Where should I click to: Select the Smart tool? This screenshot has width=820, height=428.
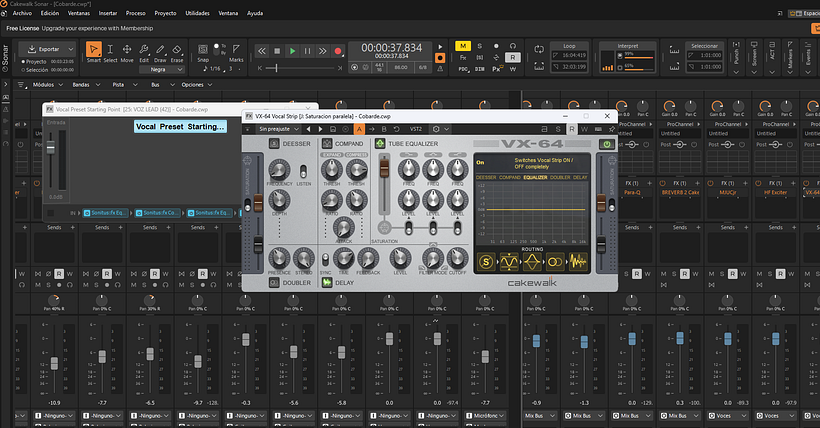93,50
